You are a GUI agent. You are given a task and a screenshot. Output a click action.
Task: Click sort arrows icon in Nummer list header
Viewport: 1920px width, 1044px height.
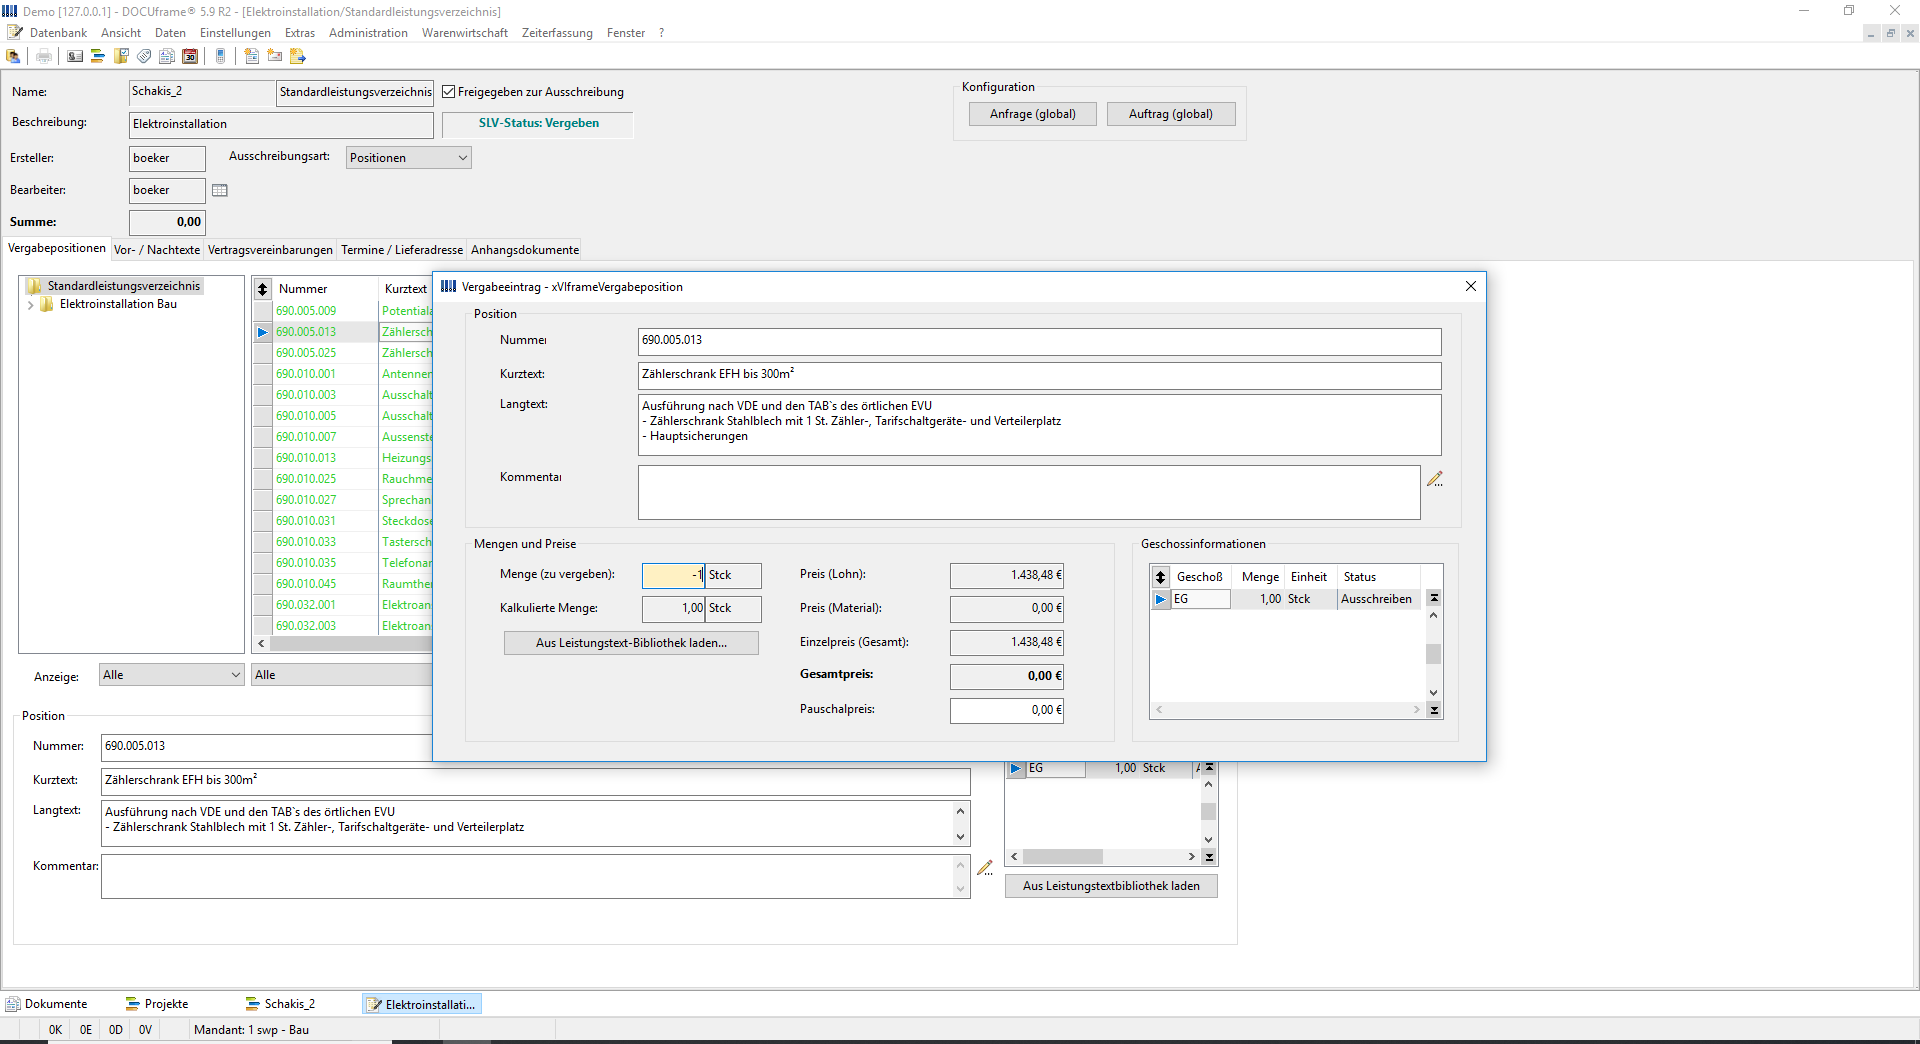263,289
